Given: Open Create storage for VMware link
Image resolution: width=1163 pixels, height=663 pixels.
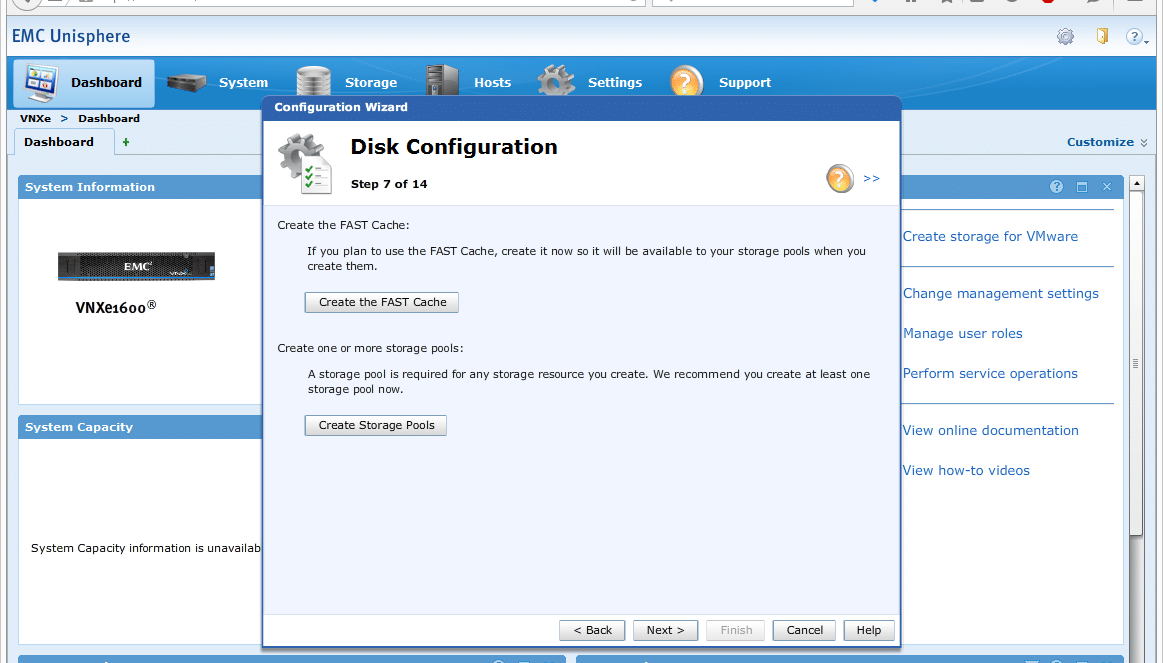Looking at the screenshot, I should coord(990,237).
